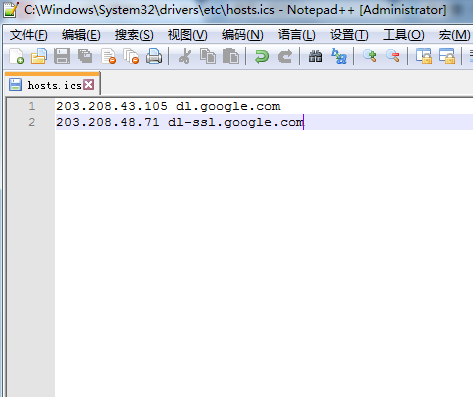
Task: Open the 宏(M) menu
Action: click(x=454, y=35)
